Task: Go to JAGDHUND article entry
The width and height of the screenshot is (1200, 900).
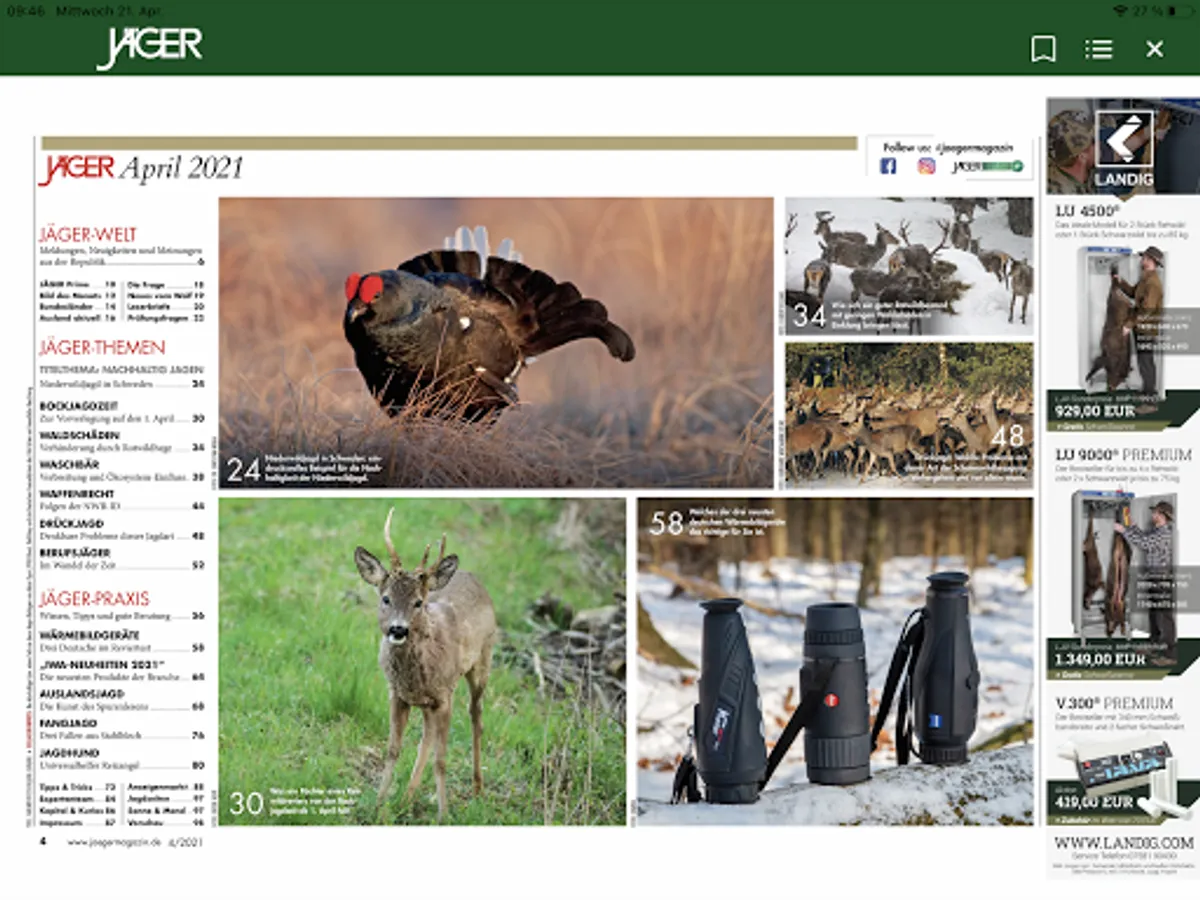Action: tap(121, 758)
